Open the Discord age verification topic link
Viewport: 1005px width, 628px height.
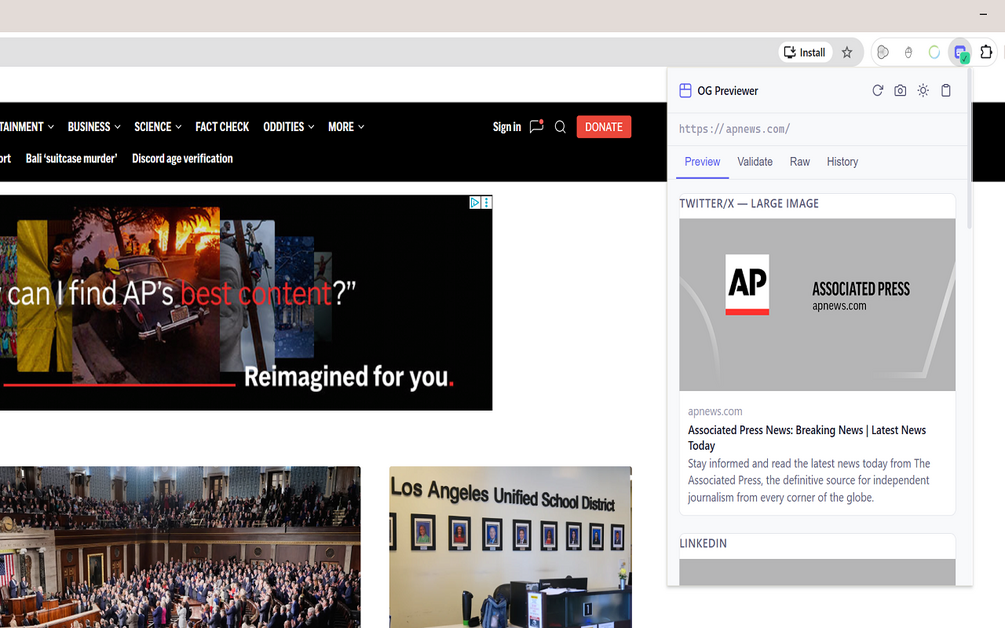pos(182,158)
